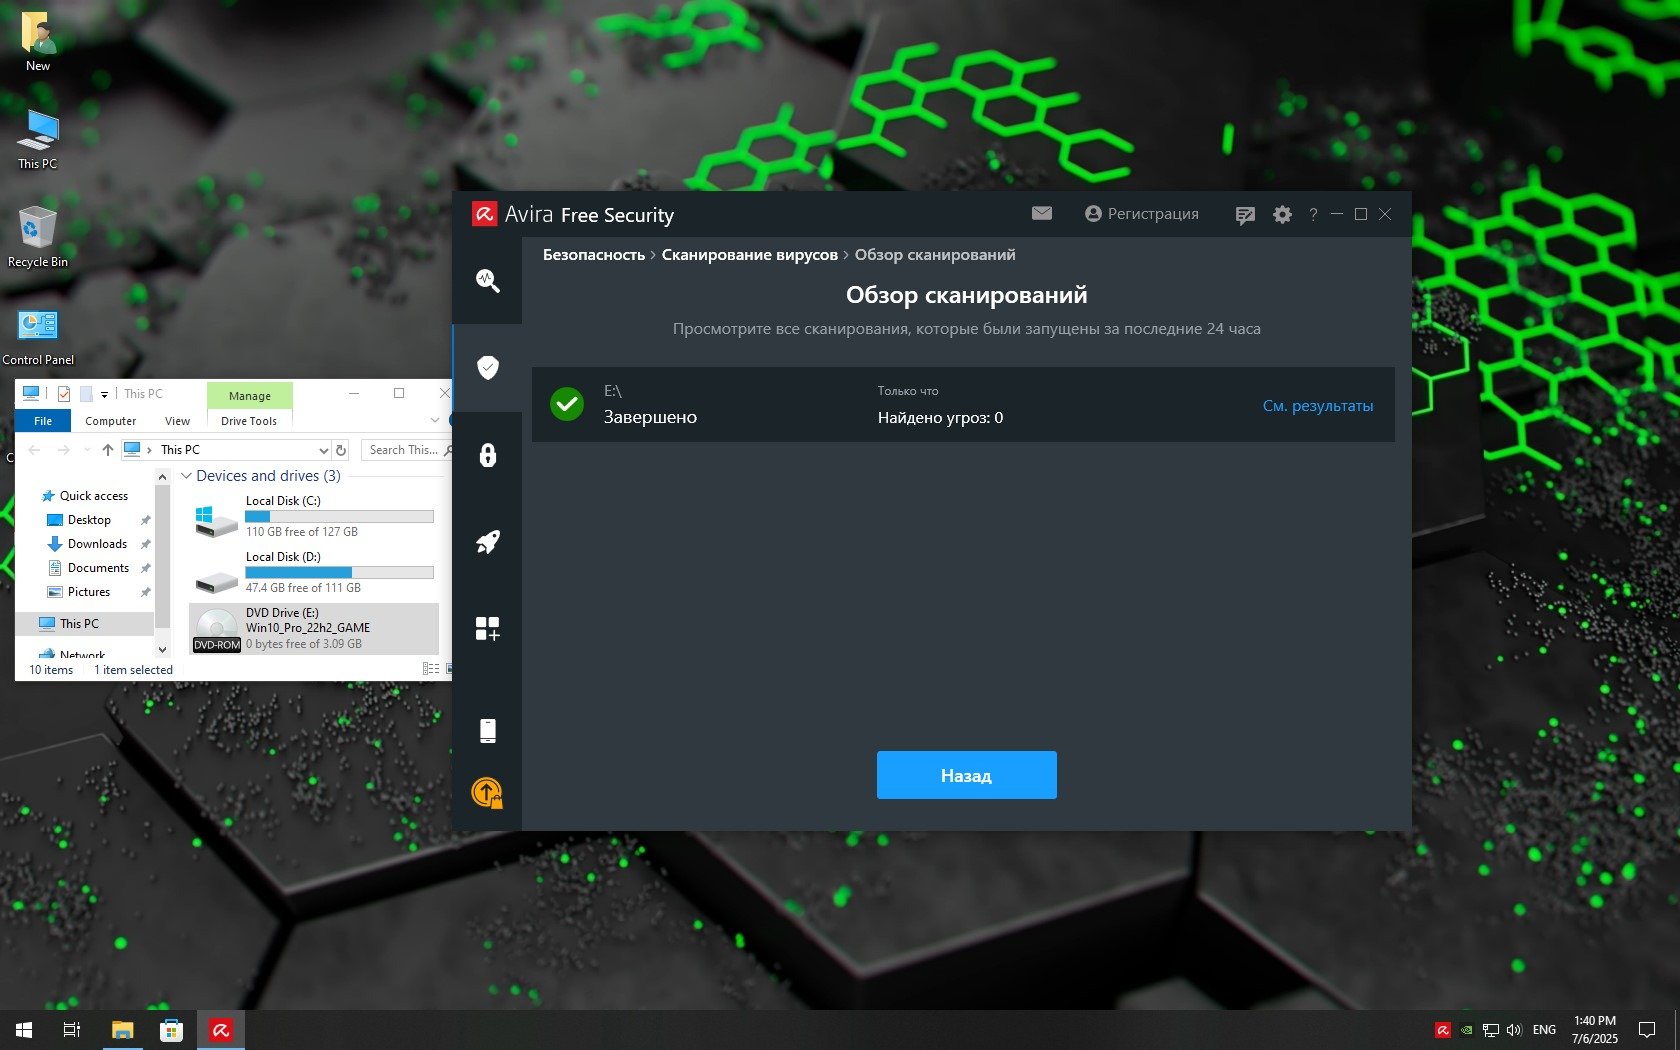Select Pictures in Explorer navigation pane

78,592
